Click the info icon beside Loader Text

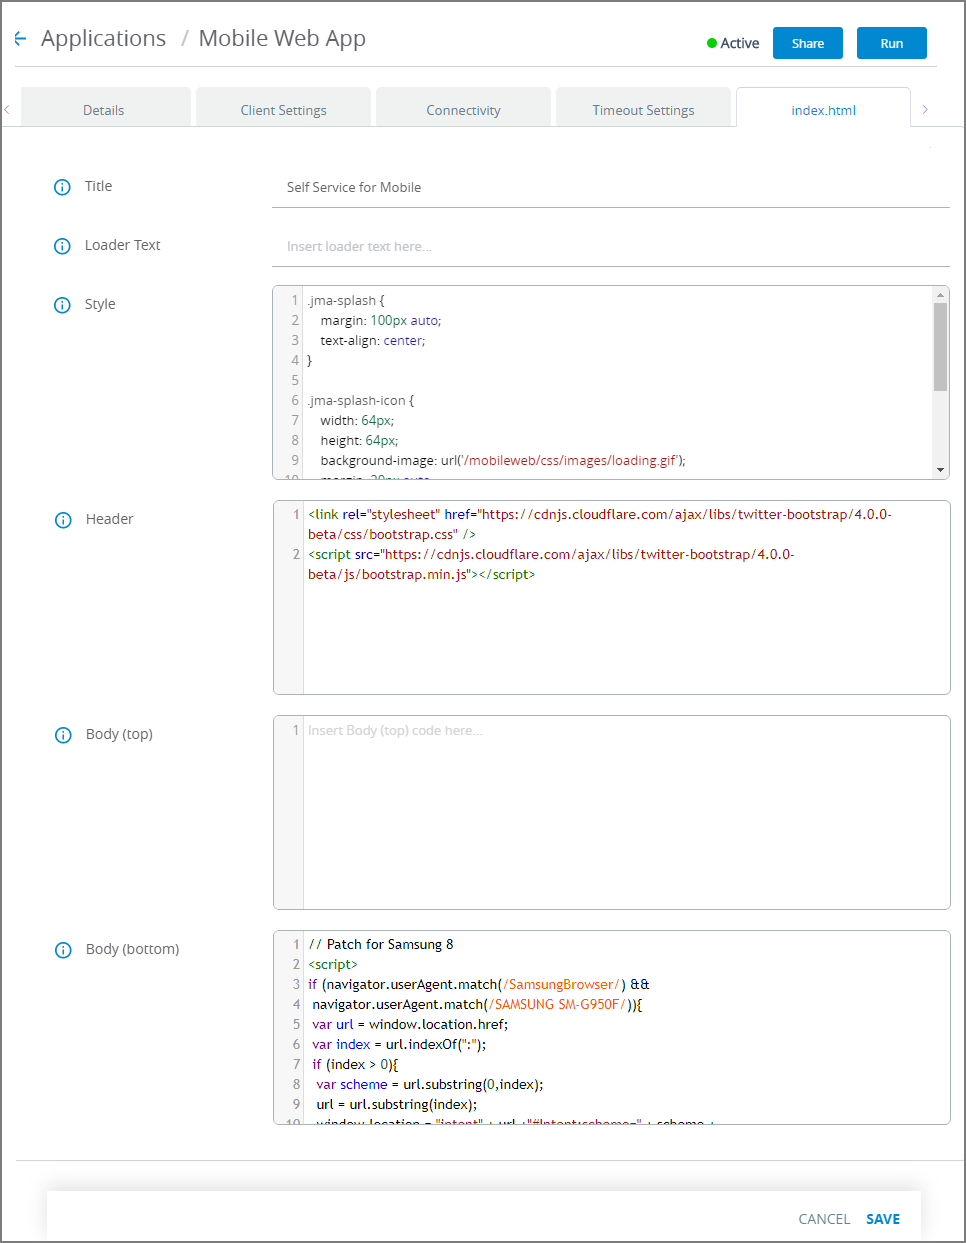62,246
